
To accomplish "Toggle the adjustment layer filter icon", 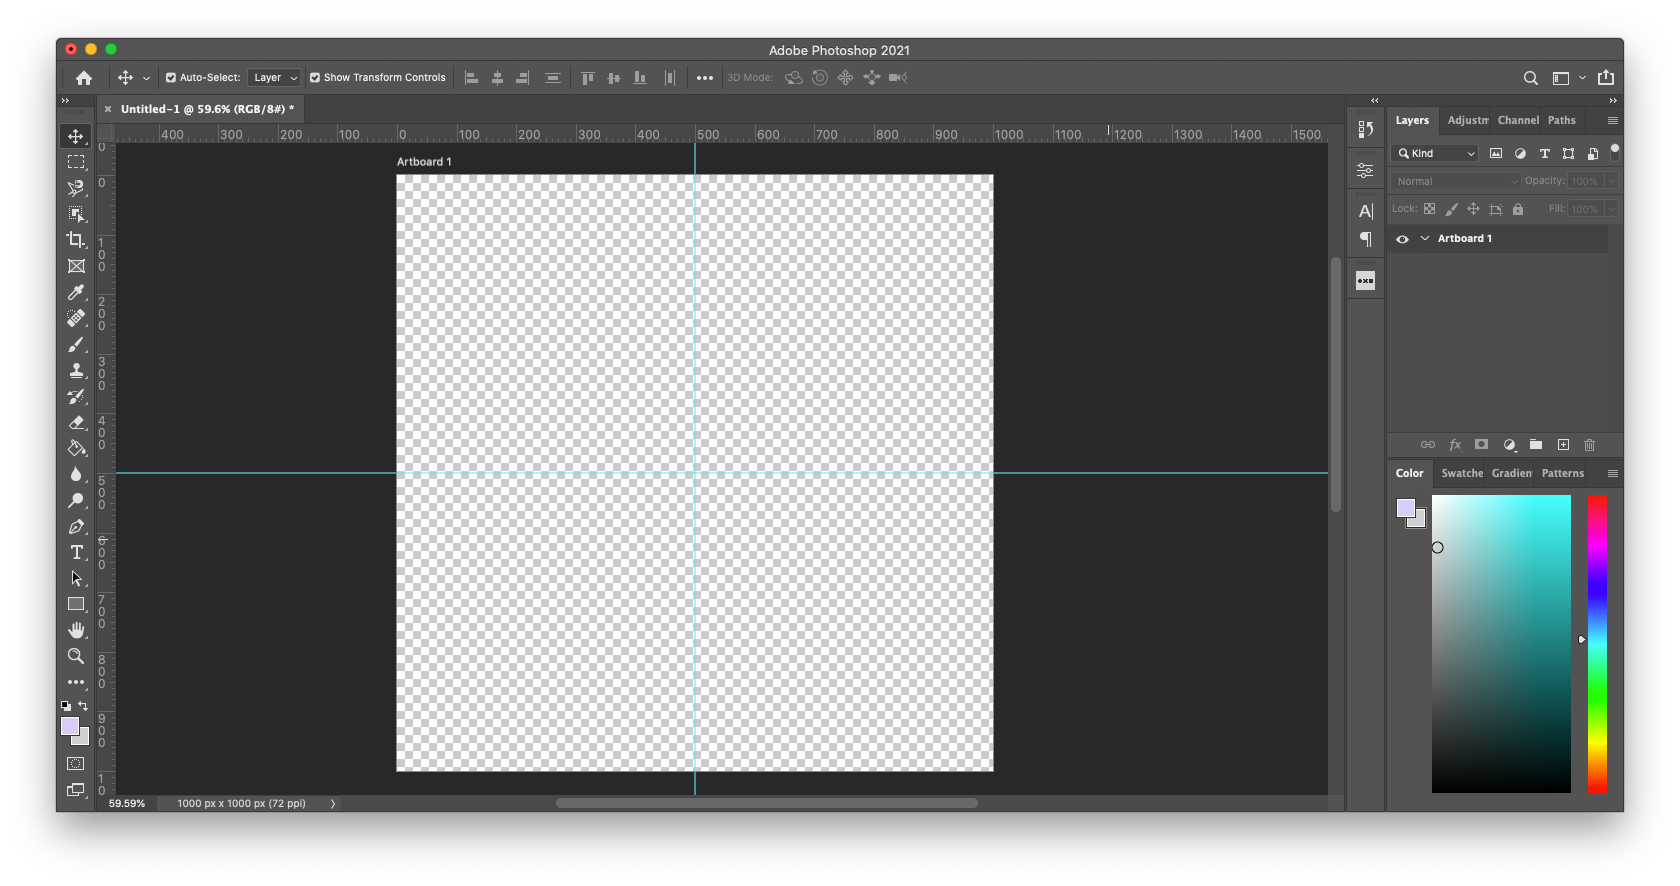I will 1520,153.
